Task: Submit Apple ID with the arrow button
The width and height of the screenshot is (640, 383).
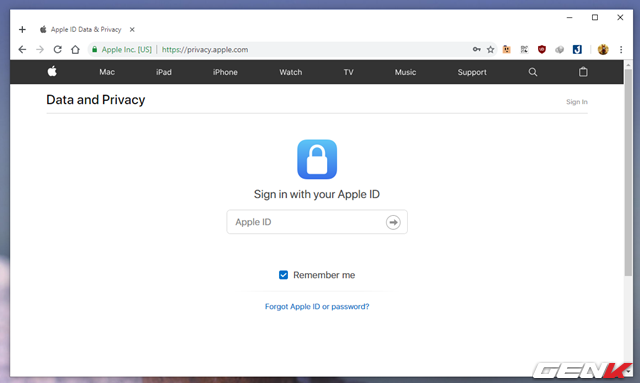Action: coord(393,222)
